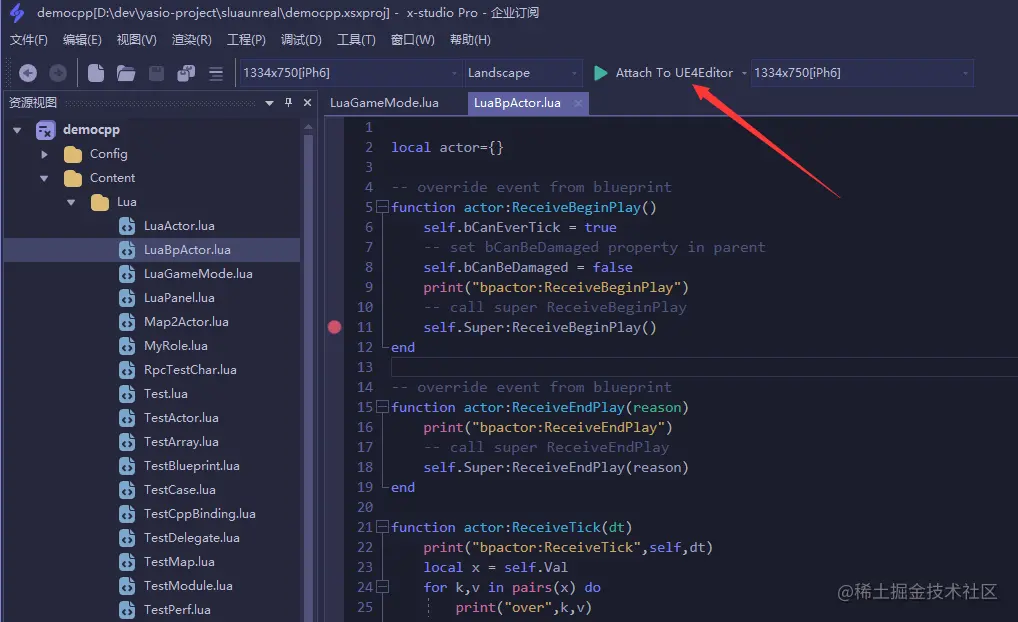Open the 编辑(E) menu
The image size is (1018, 622).
pyautogui.click(x=82, y=40)
